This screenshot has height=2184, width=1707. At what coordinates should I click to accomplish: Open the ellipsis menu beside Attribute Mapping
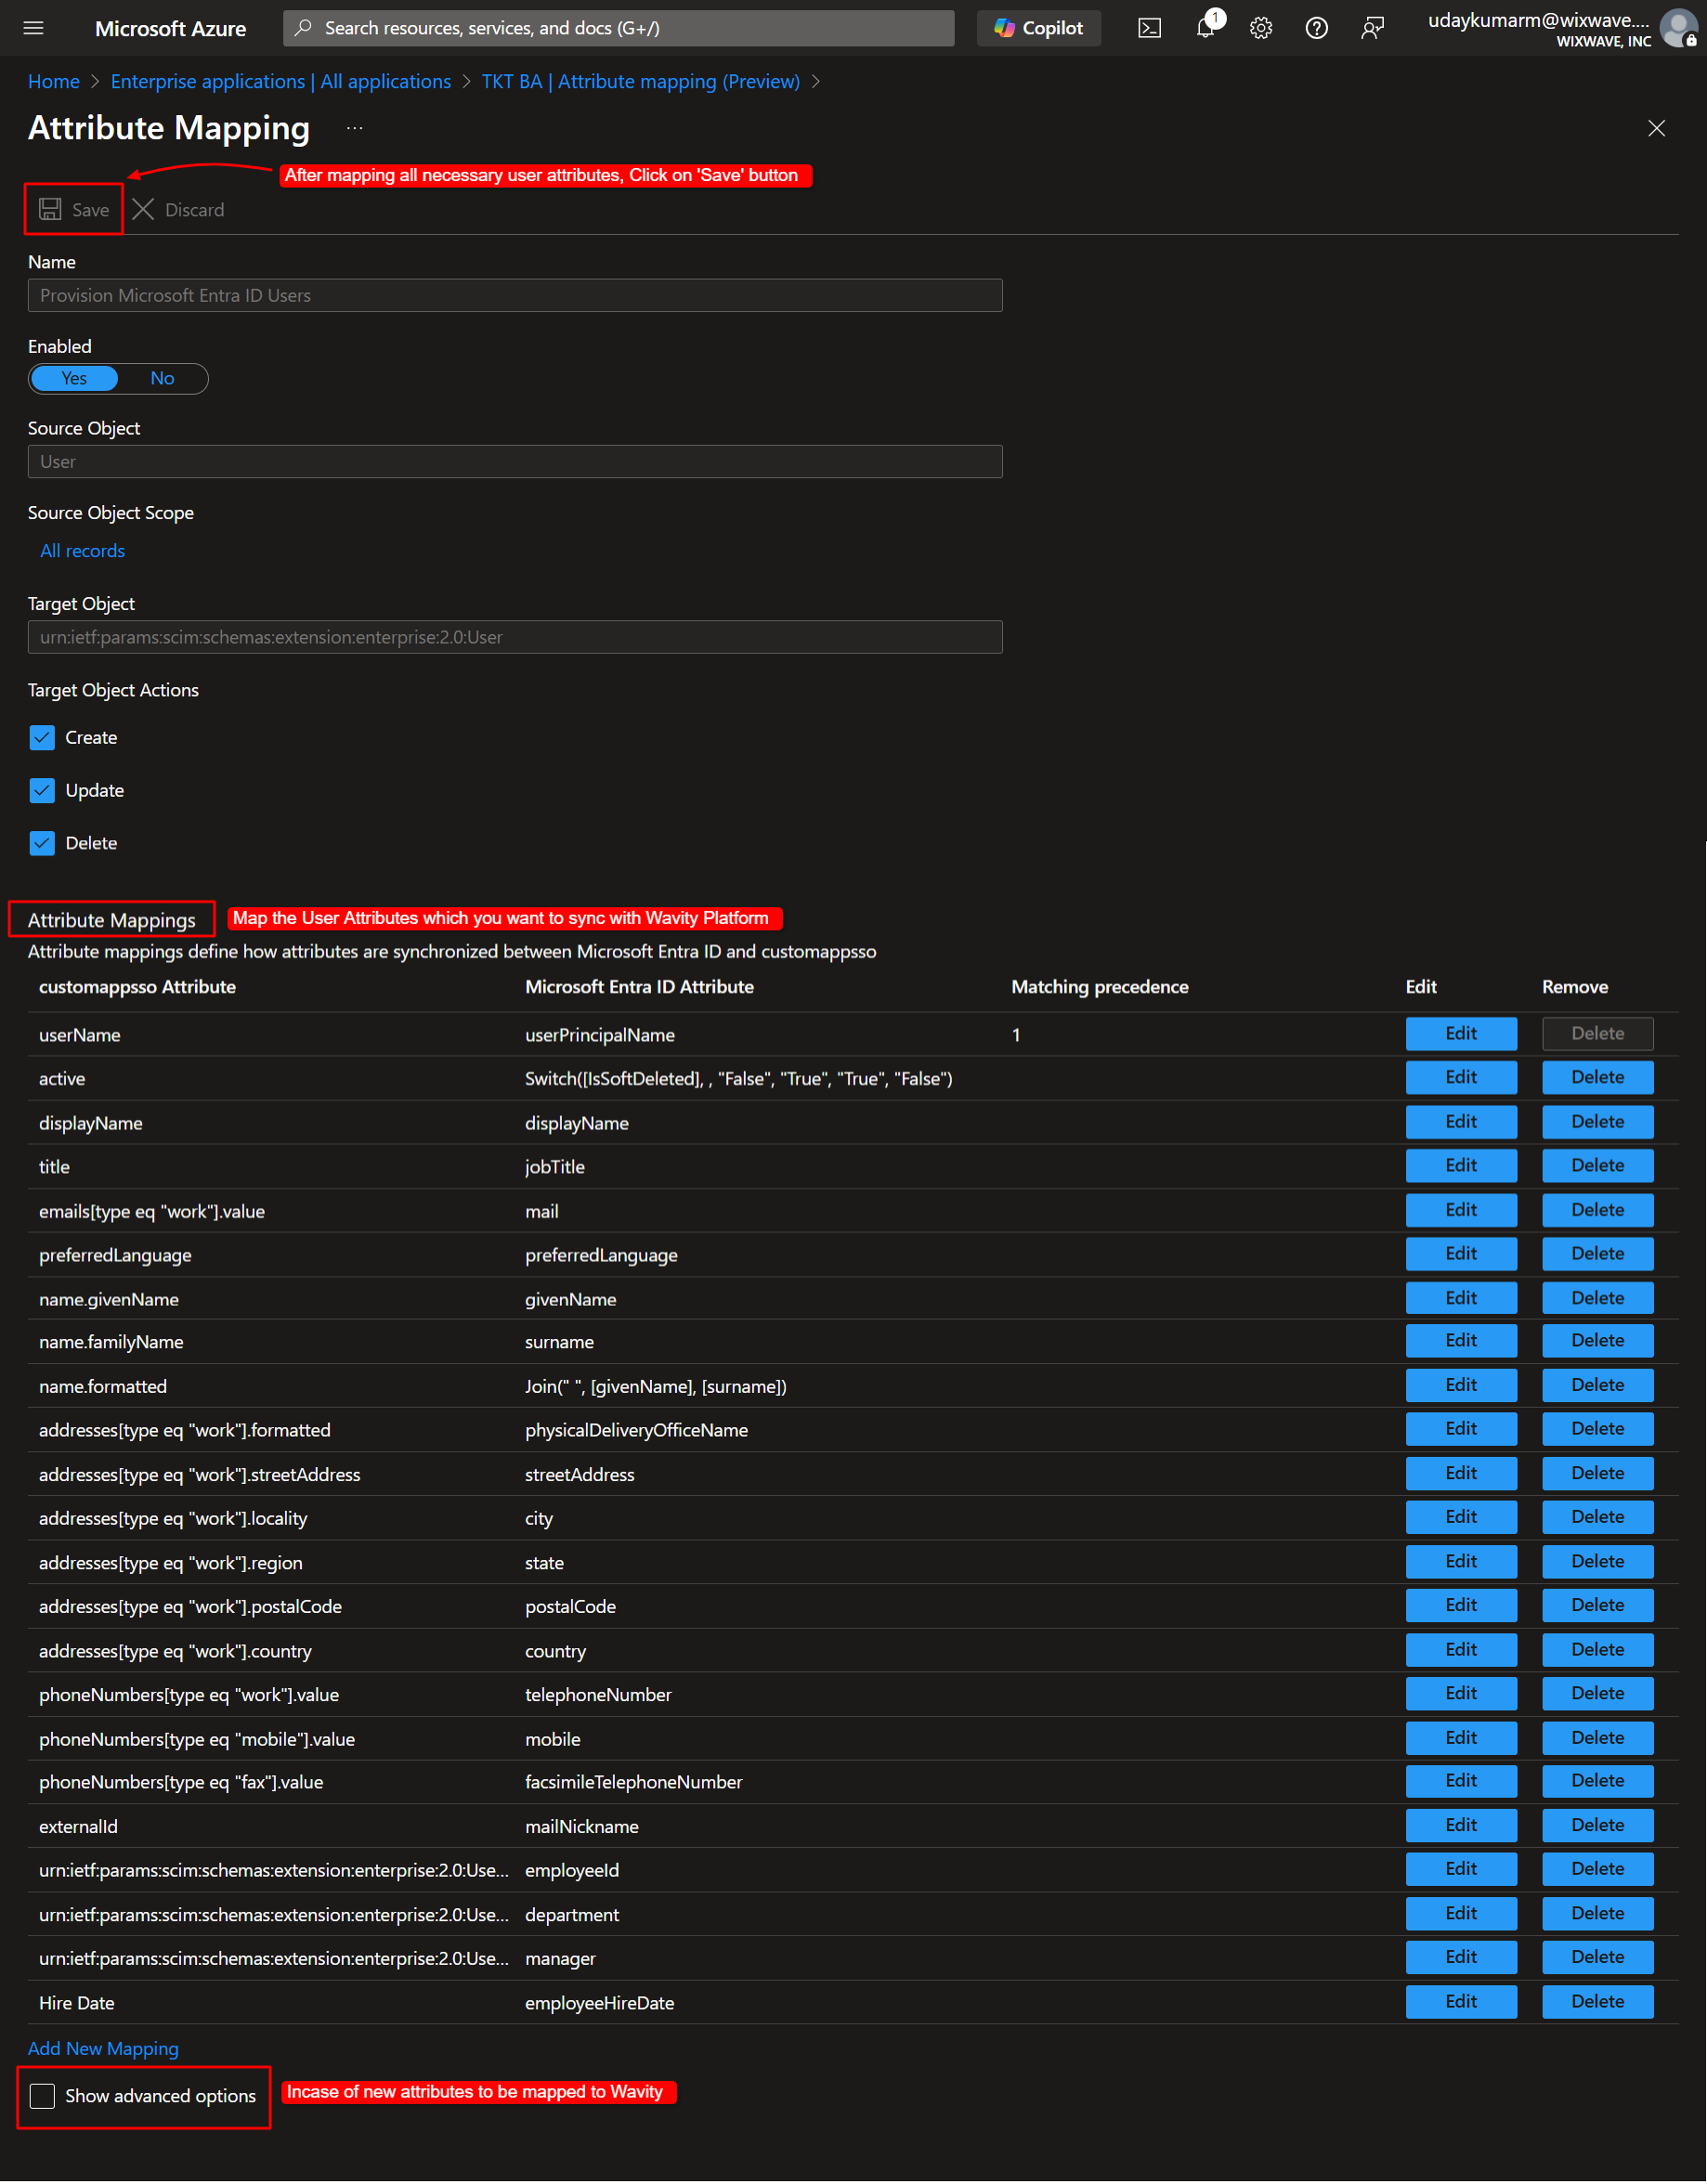click(355, 128)
